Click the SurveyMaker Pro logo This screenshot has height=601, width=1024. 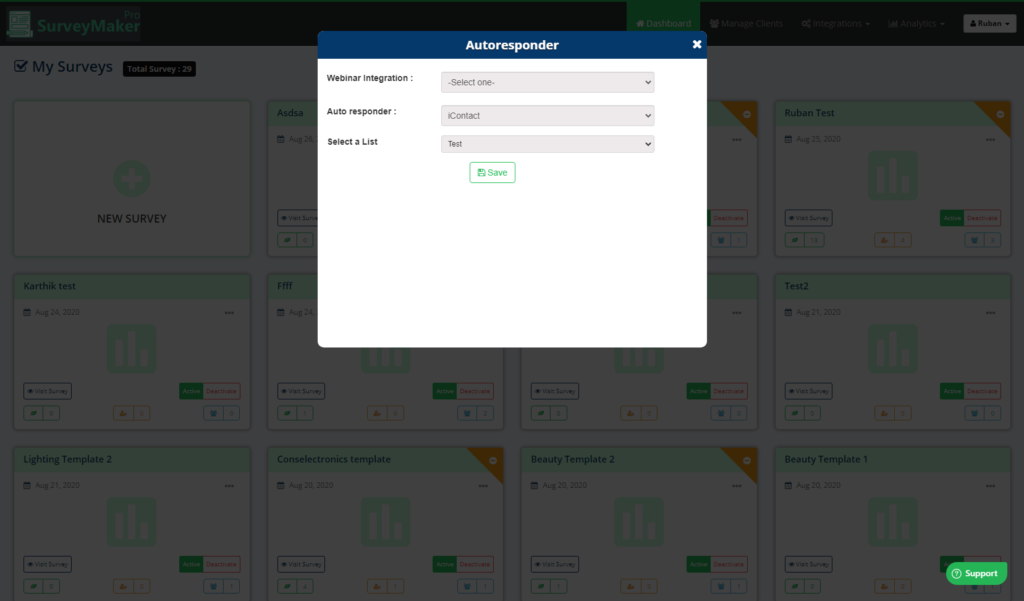73,24
